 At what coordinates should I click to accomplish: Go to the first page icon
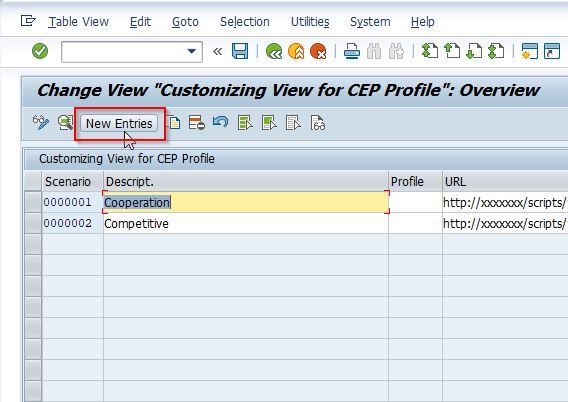pos(430,51)
